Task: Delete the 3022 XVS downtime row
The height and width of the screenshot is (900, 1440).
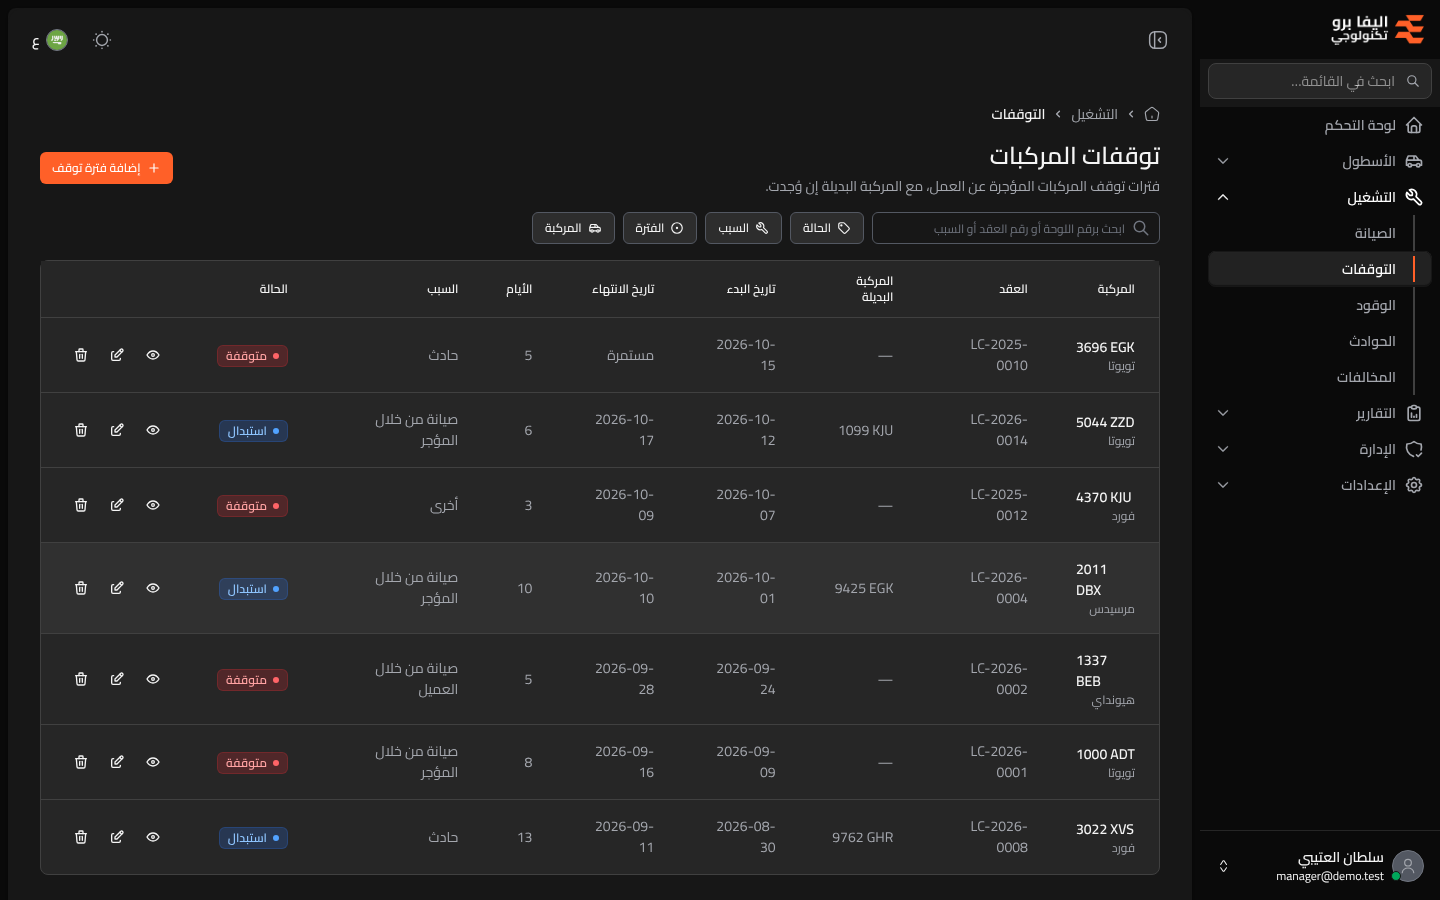Action: (81, 837)
